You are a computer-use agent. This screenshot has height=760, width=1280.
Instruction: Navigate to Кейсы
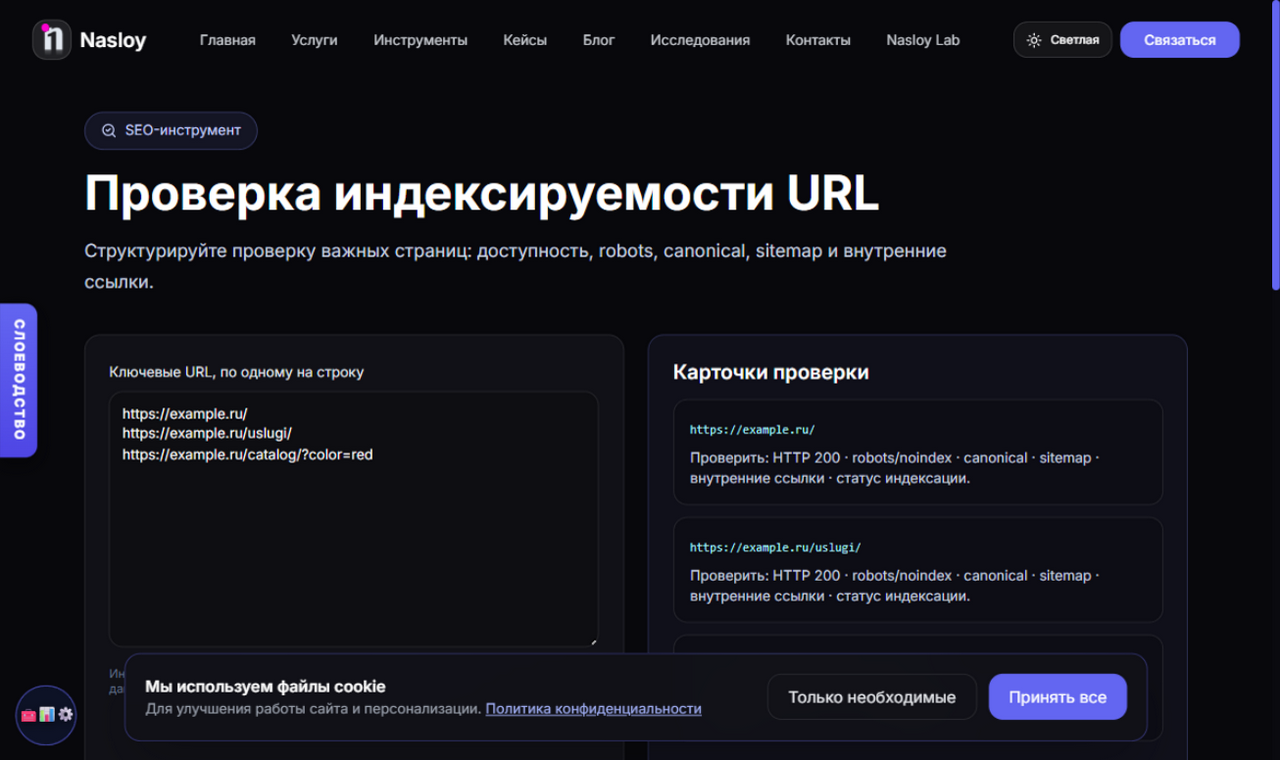(525, 40)
